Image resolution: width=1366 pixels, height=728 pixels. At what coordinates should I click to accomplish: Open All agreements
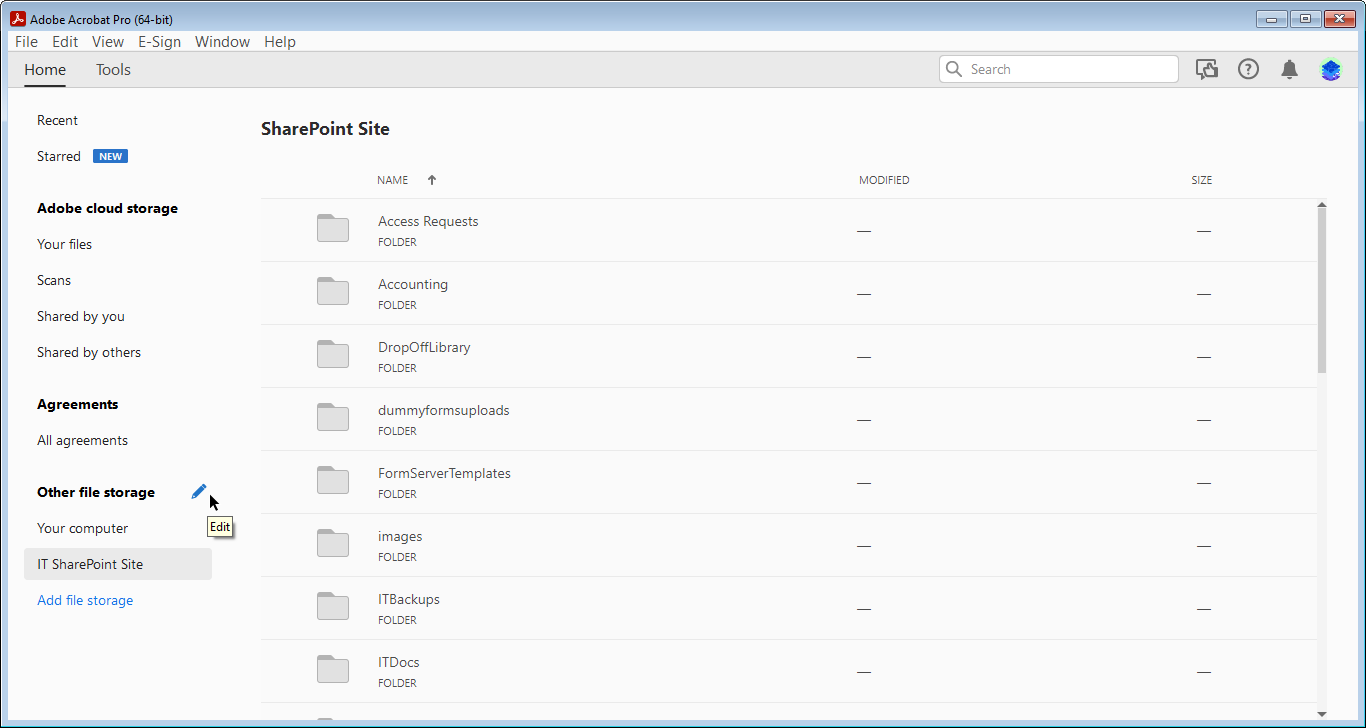tap(82, 440)
